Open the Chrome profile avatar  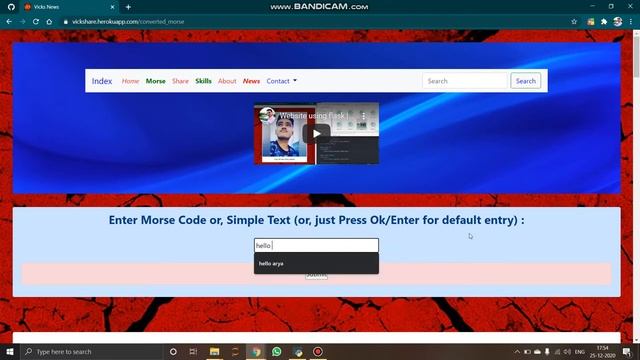(x=618, y=22)
